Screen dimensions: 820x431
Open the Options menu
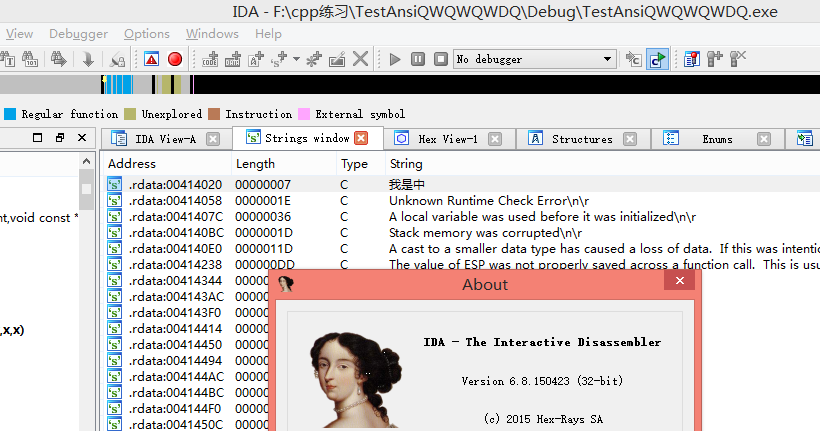[x=147, y=34]
